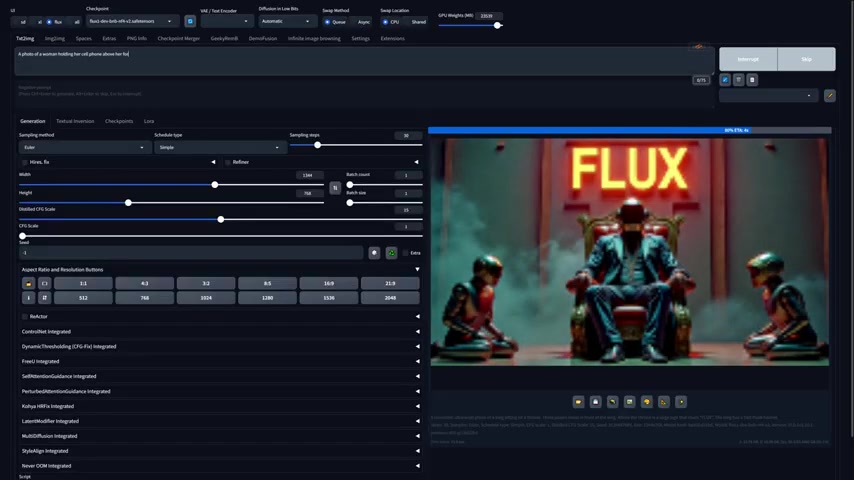This screenshot has width=854, height=480.
Task: Refresh the checkpoint list with the blue icon
Action: point(190,21)
